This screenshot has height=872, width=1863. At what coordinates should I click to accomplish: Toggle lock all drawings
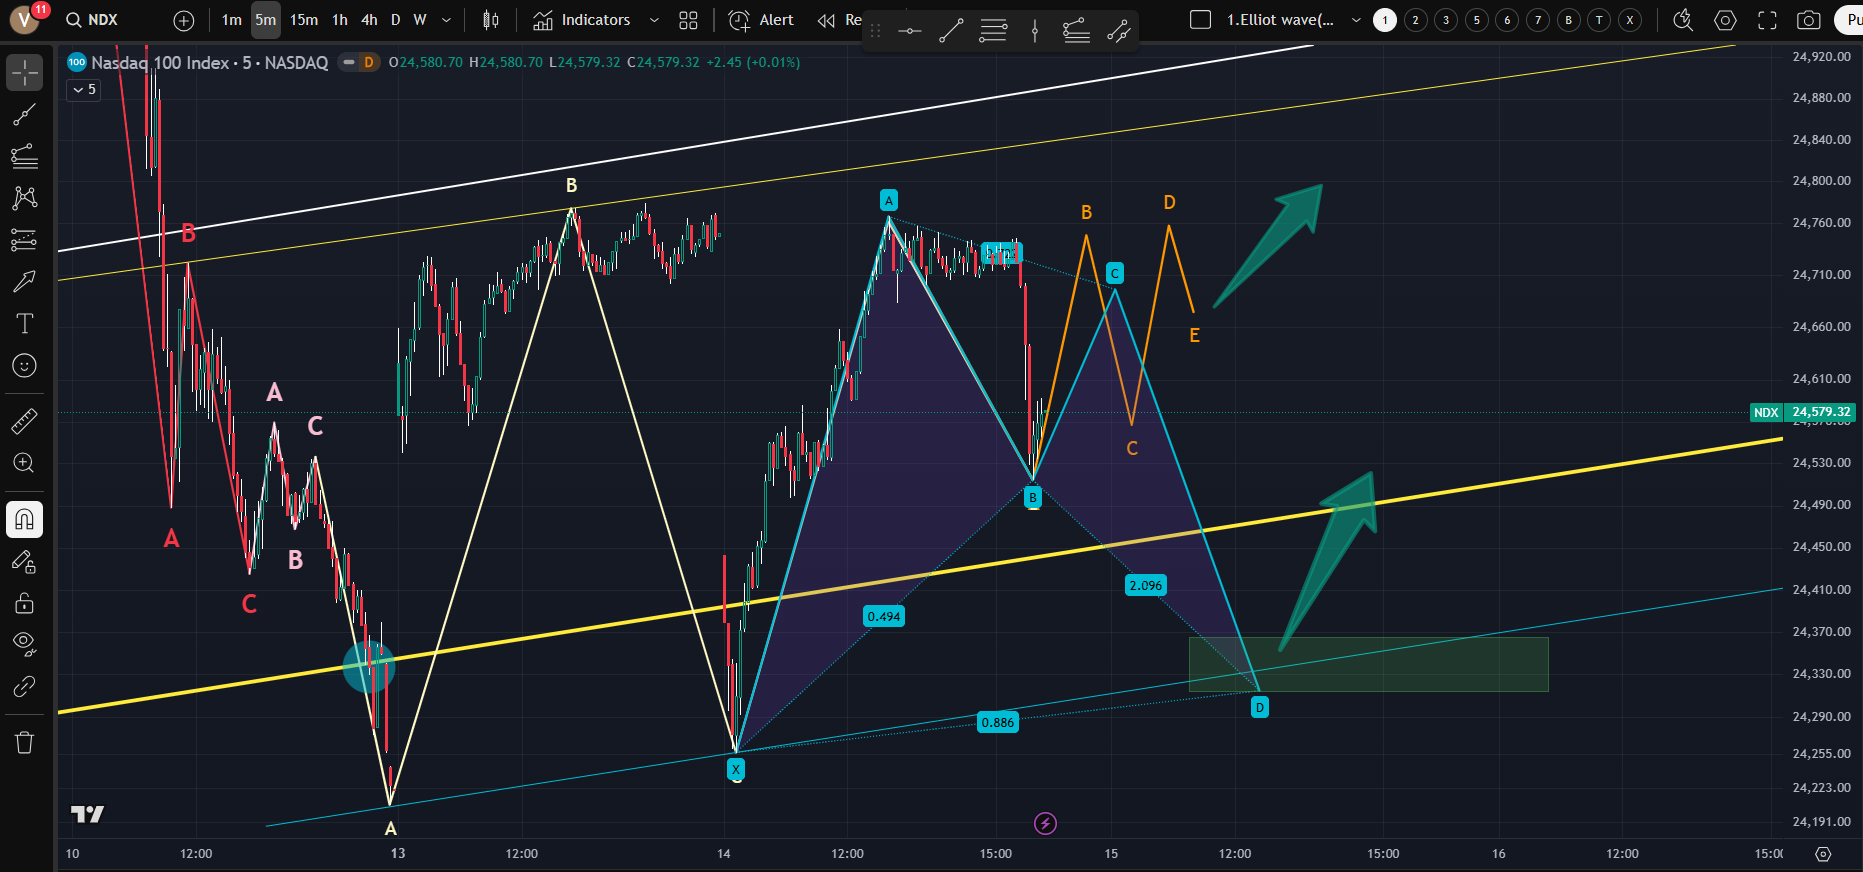click(x=25, y=603)
